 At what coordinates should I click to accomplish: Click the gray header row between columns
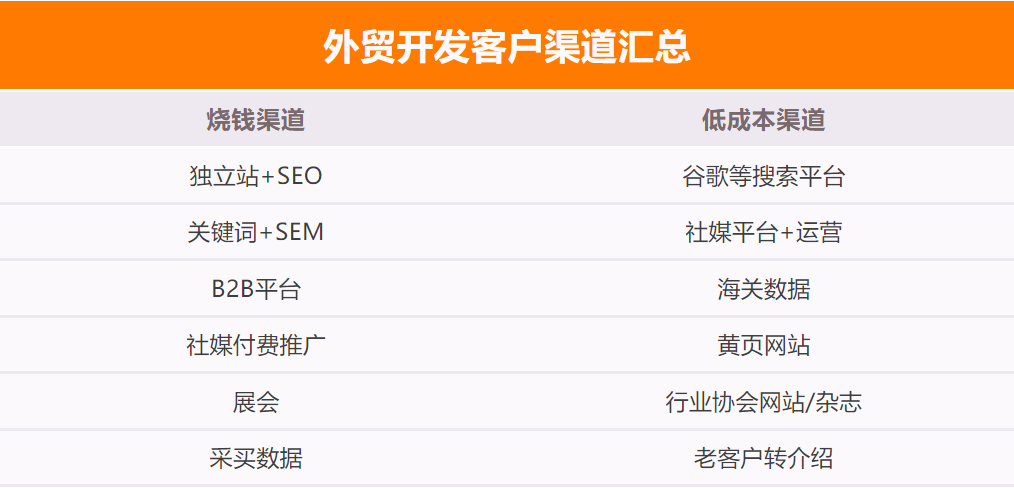coord(507,119)
